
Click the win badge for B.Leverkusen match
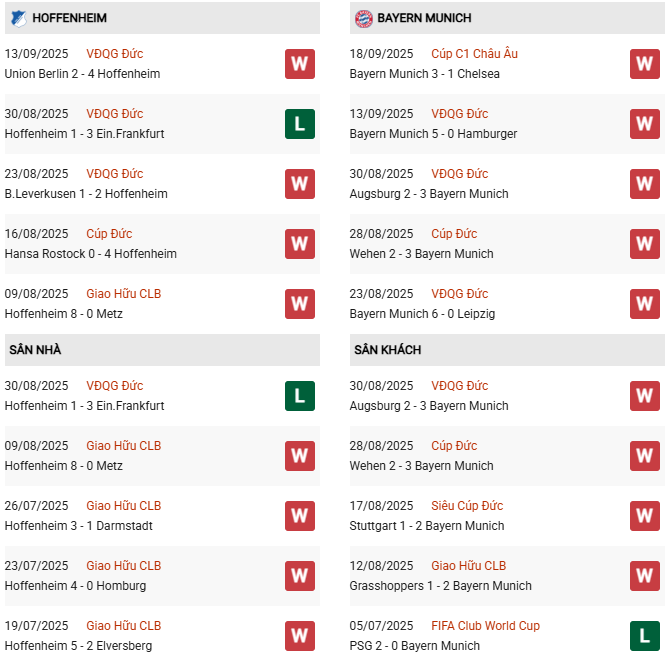click(x=299, y=184)
